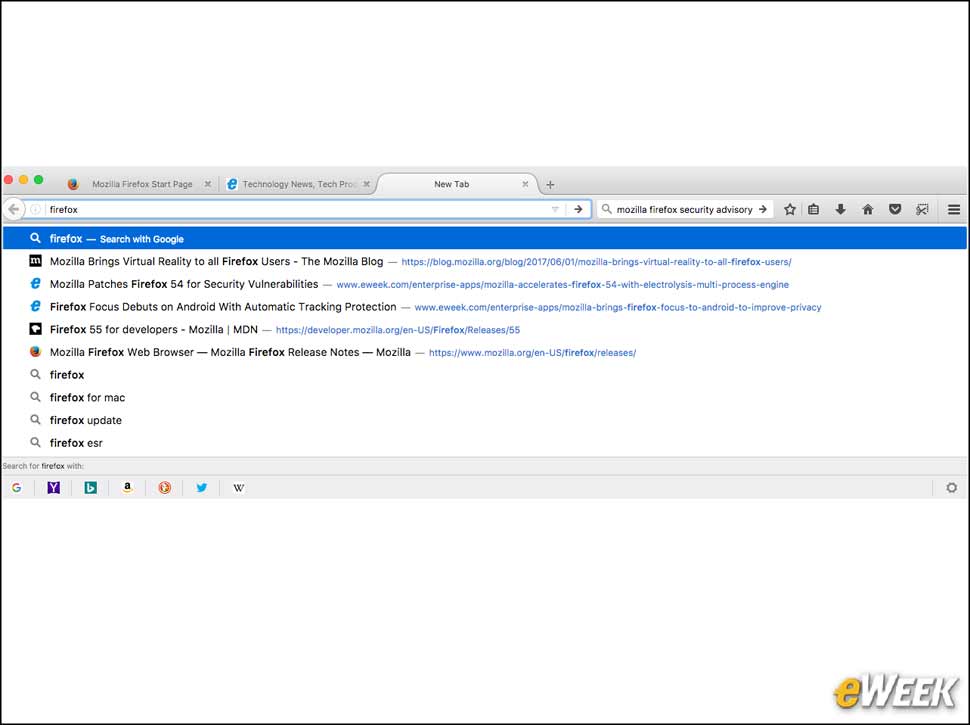This screenshot has height=725, width=970.
Task: Click the green zoom window button
Action: (38, 179)
